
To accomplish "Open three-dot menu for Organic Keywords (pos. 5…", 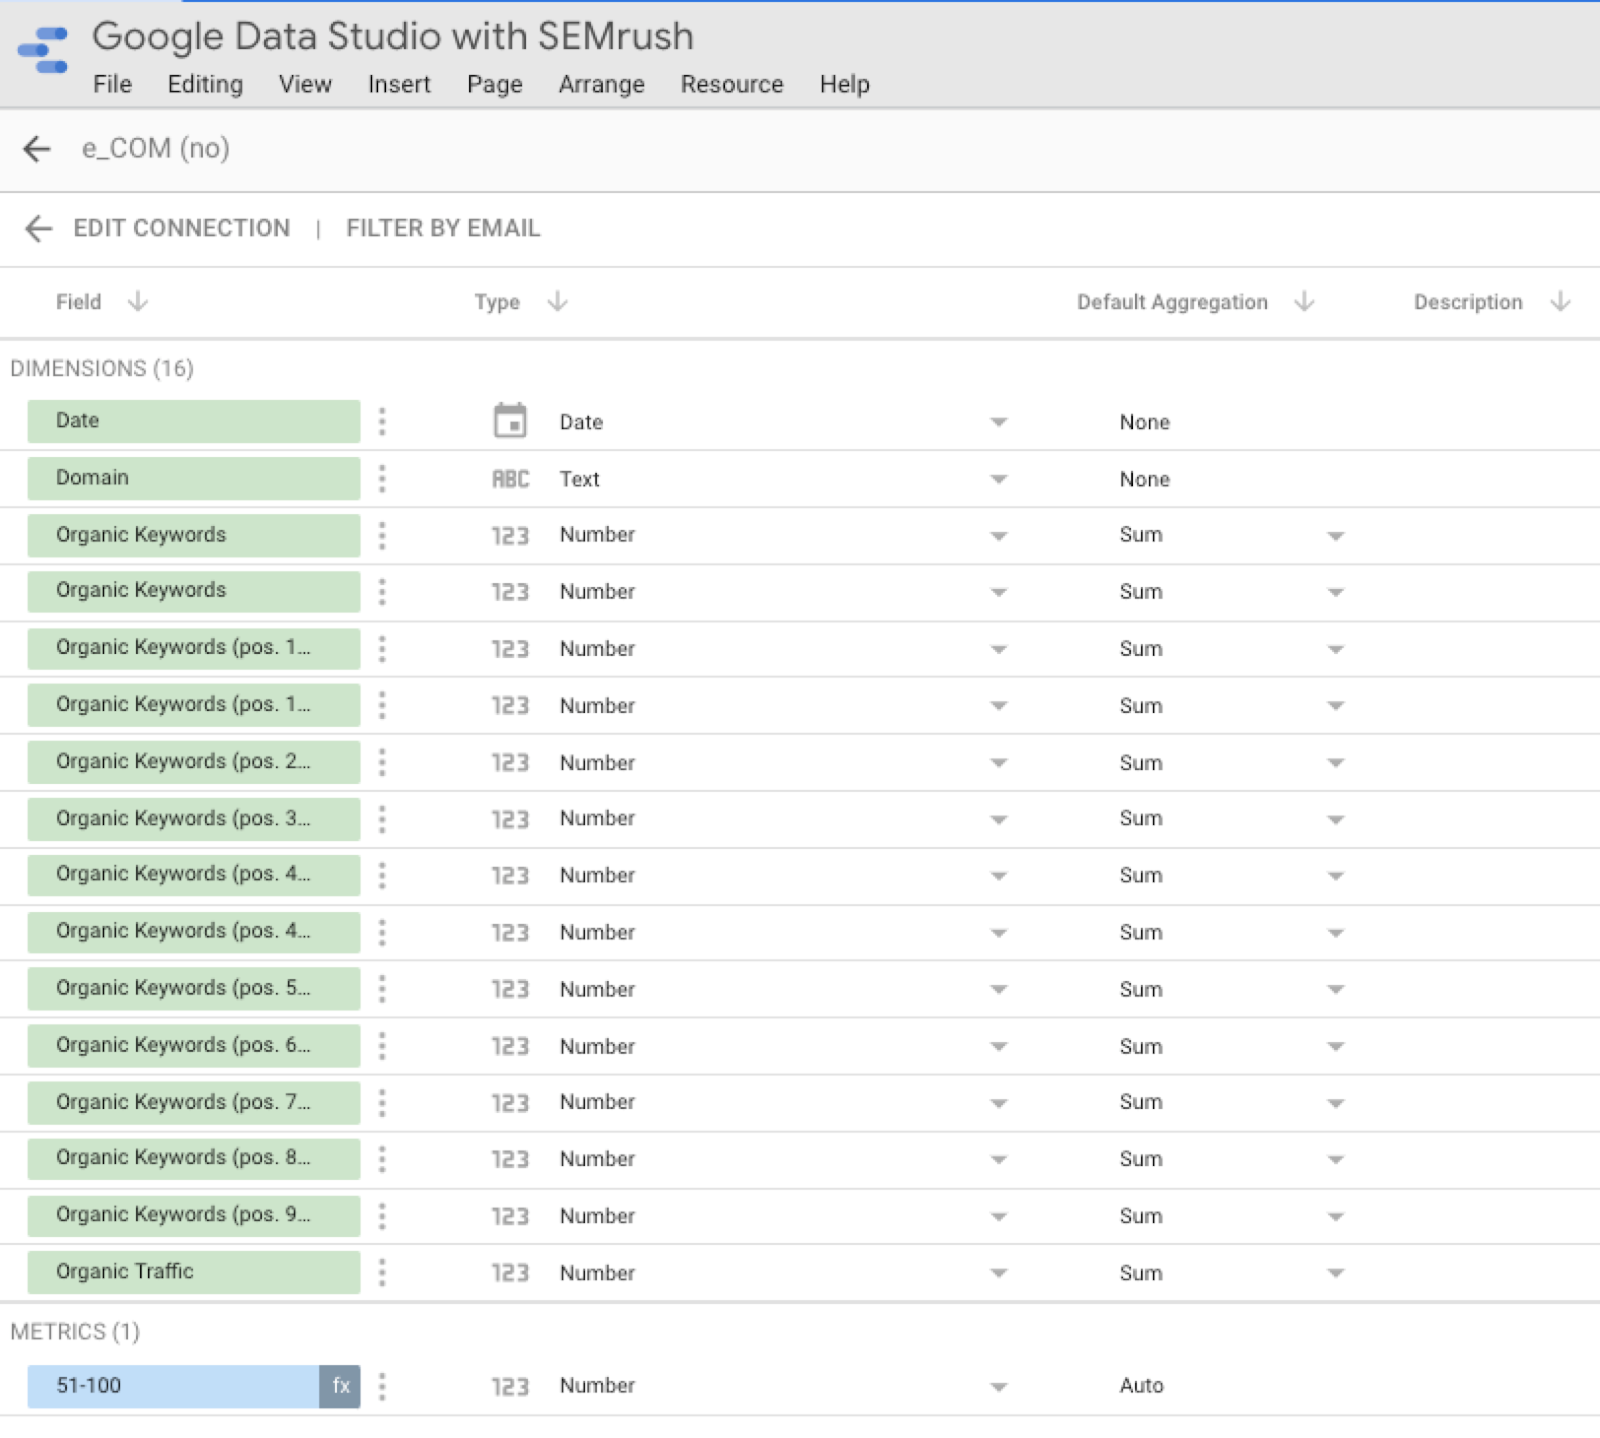I will (x=382, y=989).
